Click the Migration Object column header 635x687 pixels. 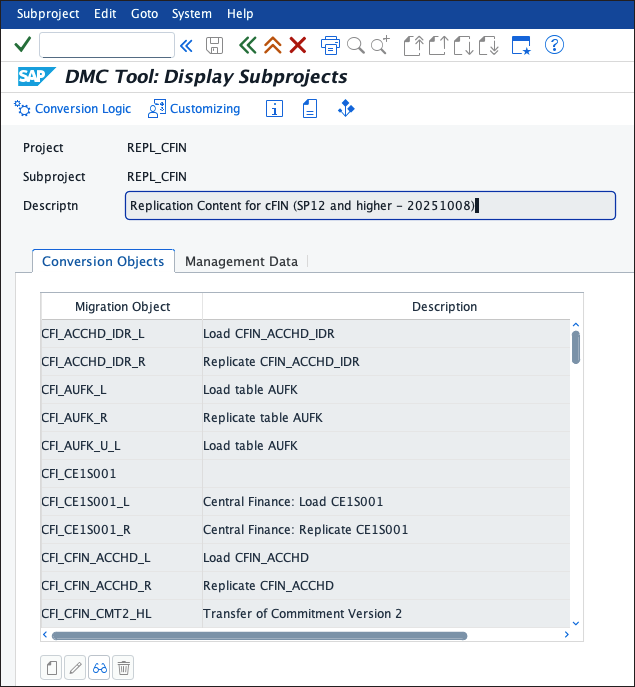coord(122,306)
